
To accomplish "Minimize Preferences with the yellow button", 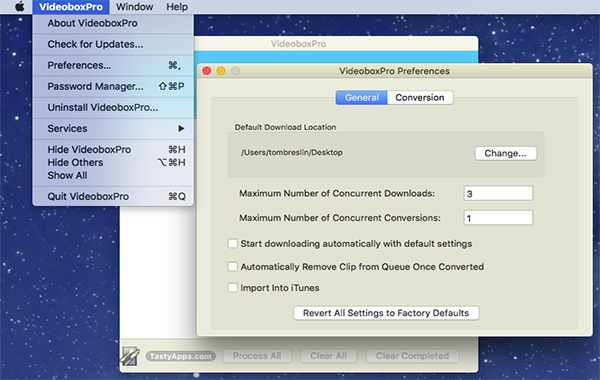I will (x=221, y=71).
